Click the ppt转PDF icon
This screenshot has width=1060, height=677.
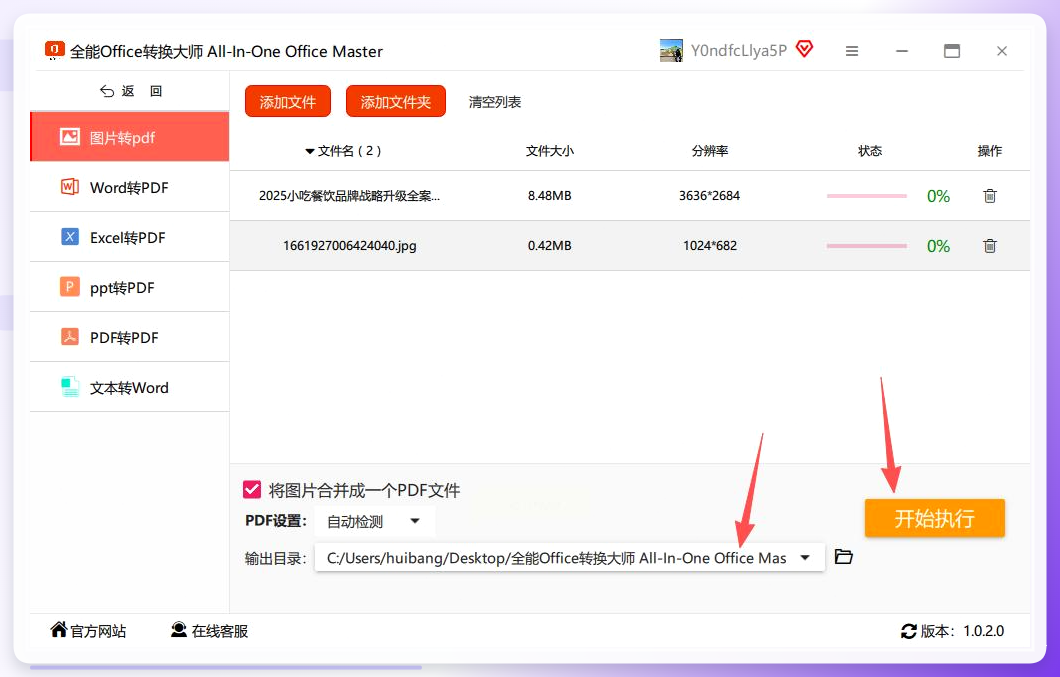(x=70, y=287)
